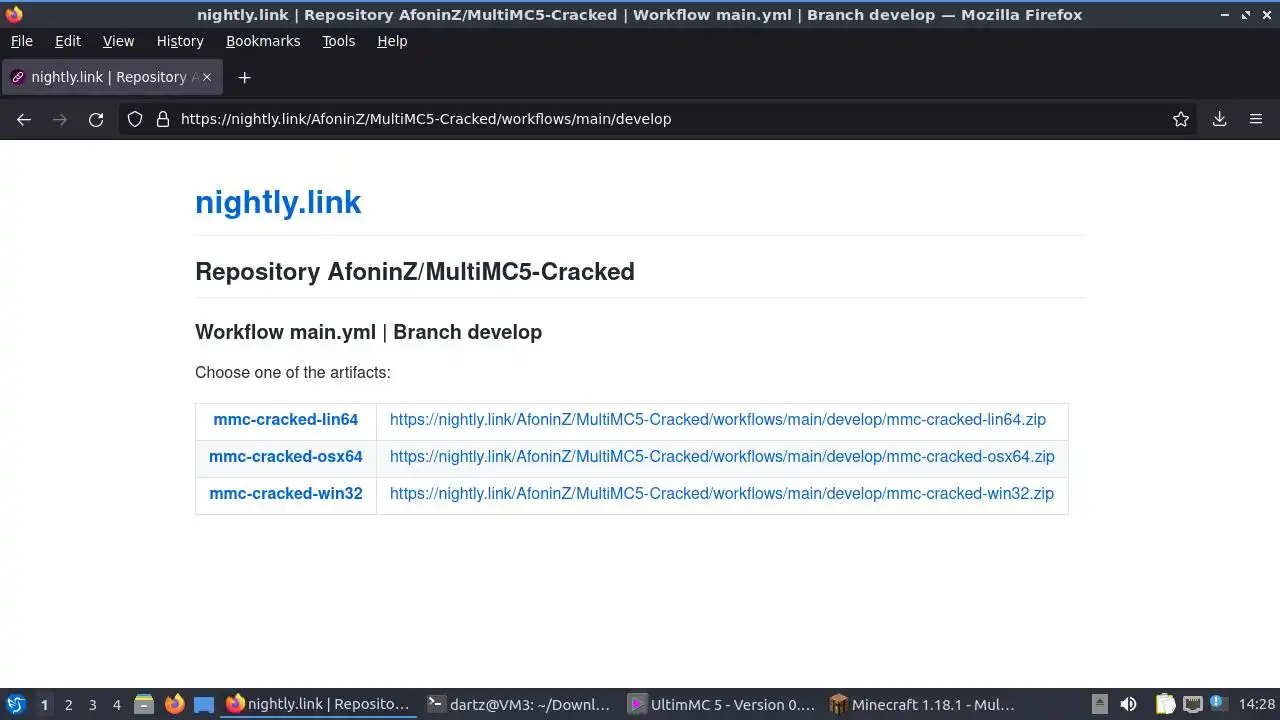Launch Firefox from the taskbar quick launcher
Image resolution: width=1280 pixels, height=720 pixels.
174,705
